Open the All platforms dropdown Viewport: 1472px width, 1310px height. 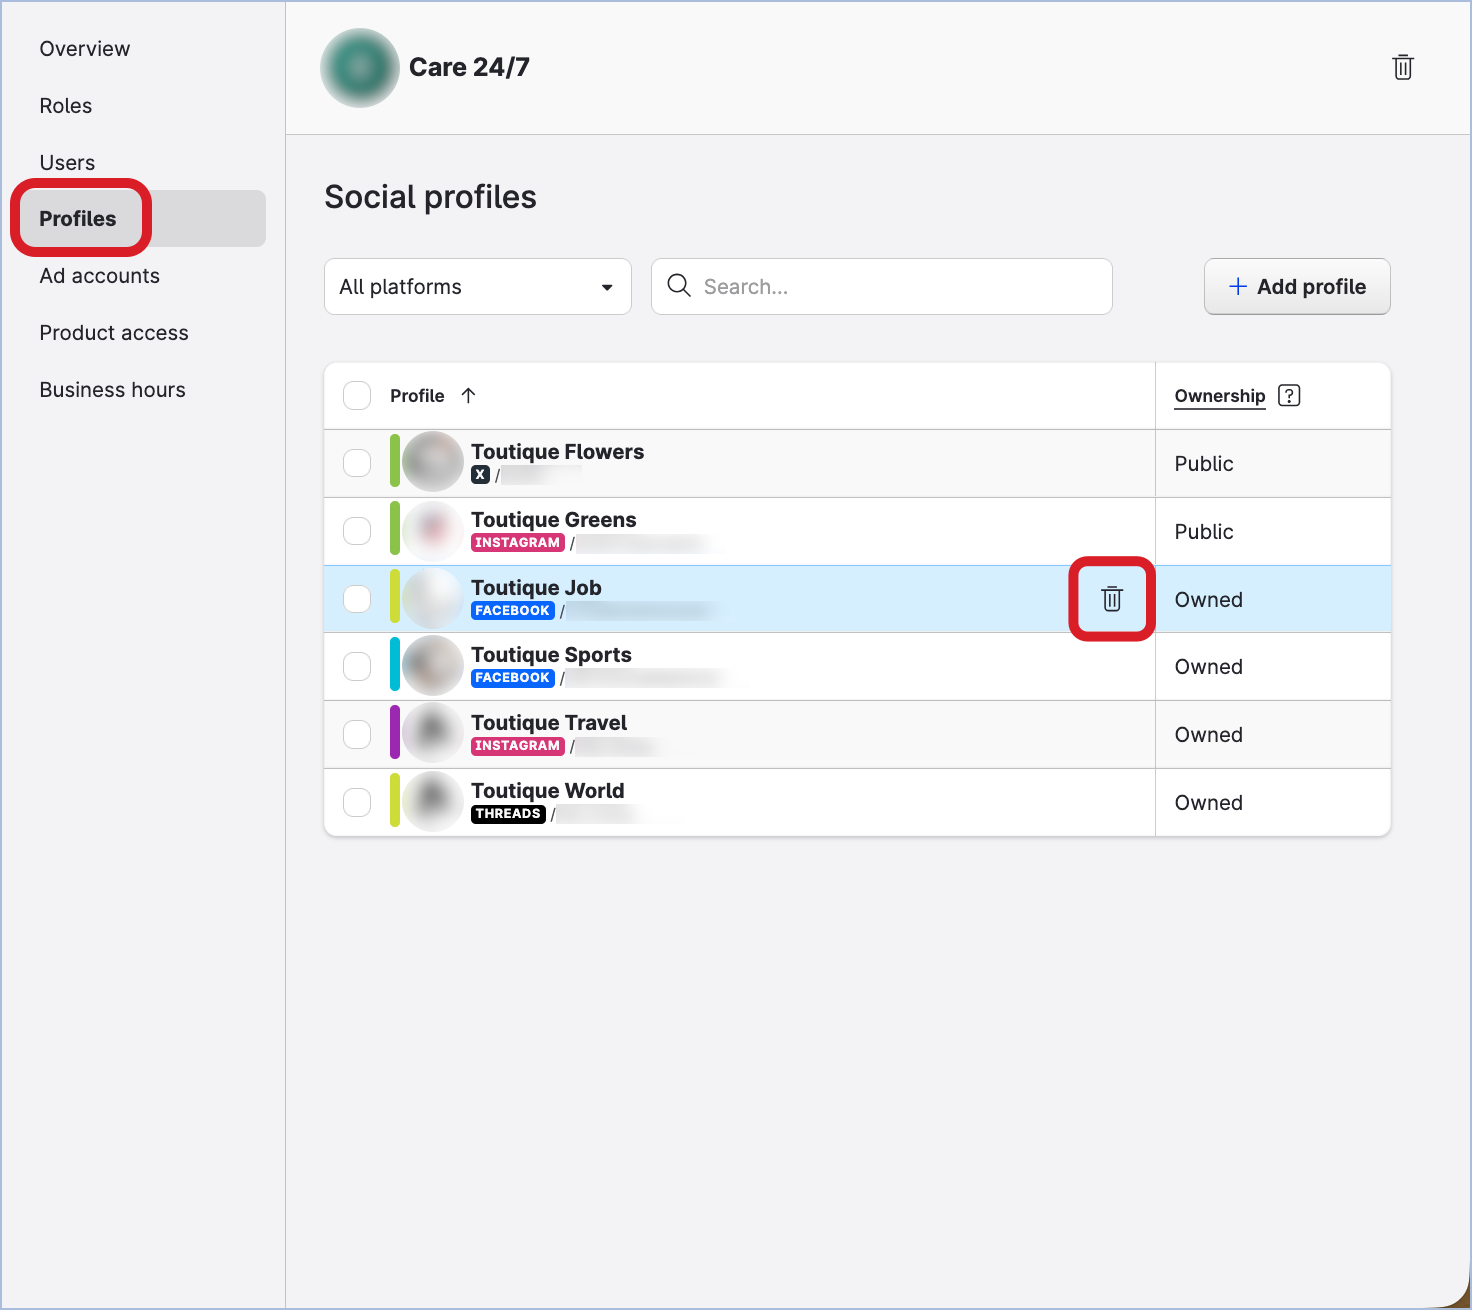point(477,287)
